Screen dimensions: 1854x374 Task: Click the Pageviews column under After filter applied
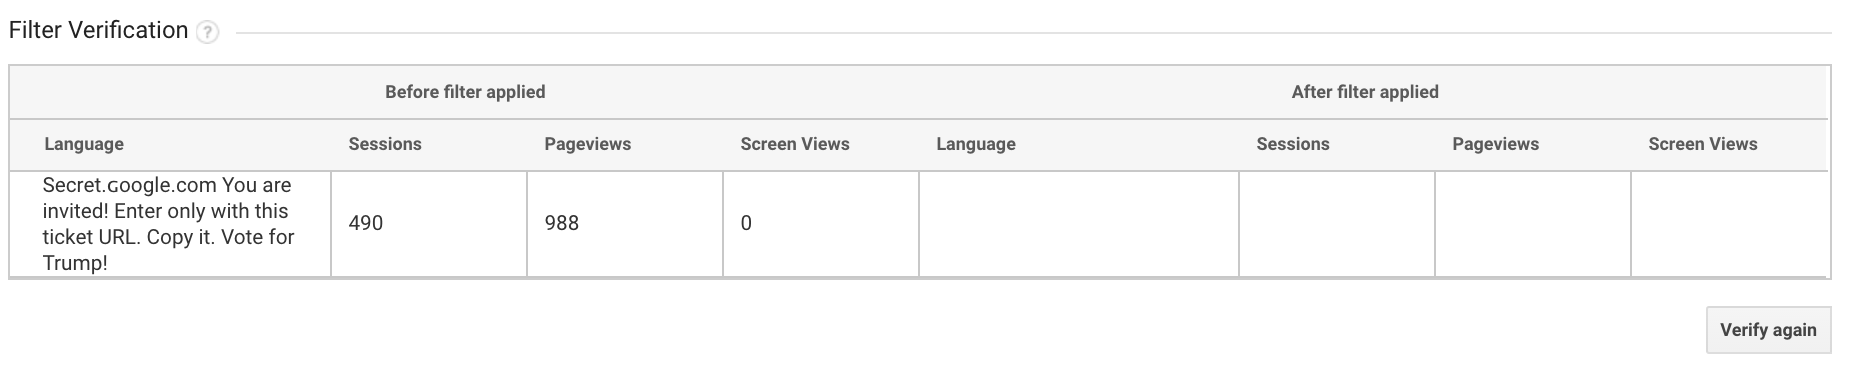point(1496,144)
